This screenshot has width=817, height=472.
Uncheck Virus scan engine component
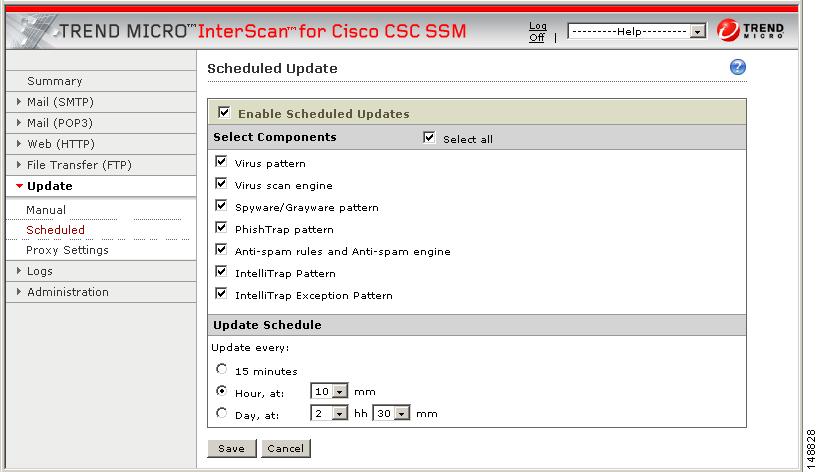(221, 183)
